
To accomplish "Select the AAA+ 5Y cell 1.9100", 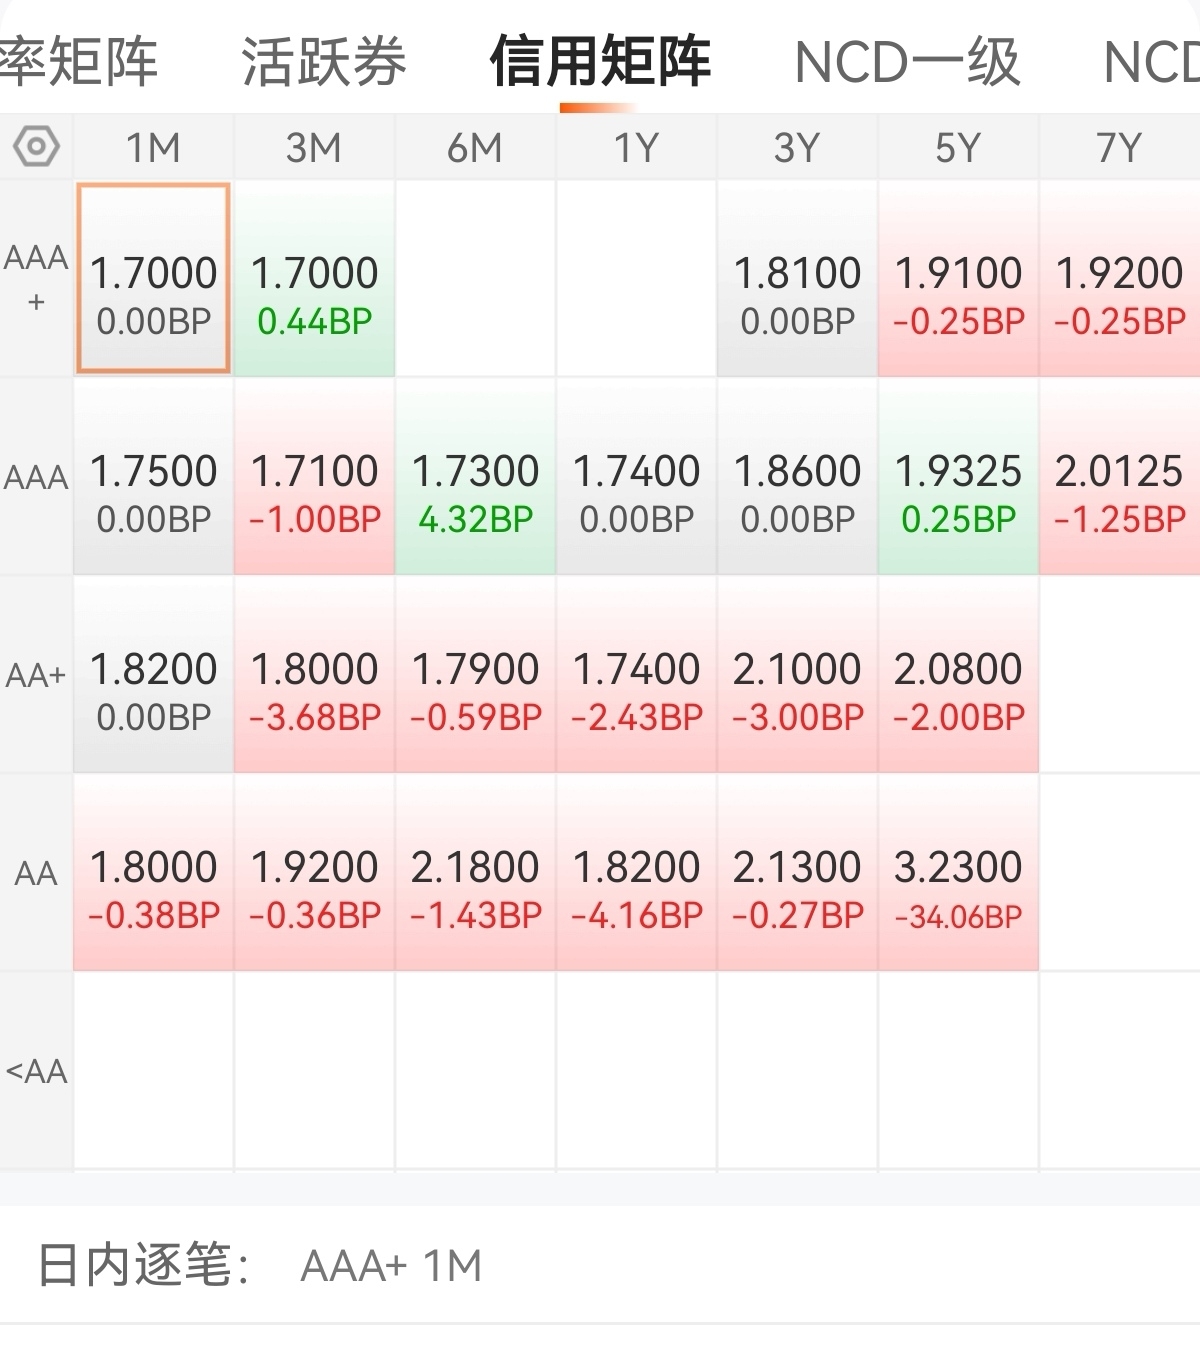I will (x=958, y=279).
